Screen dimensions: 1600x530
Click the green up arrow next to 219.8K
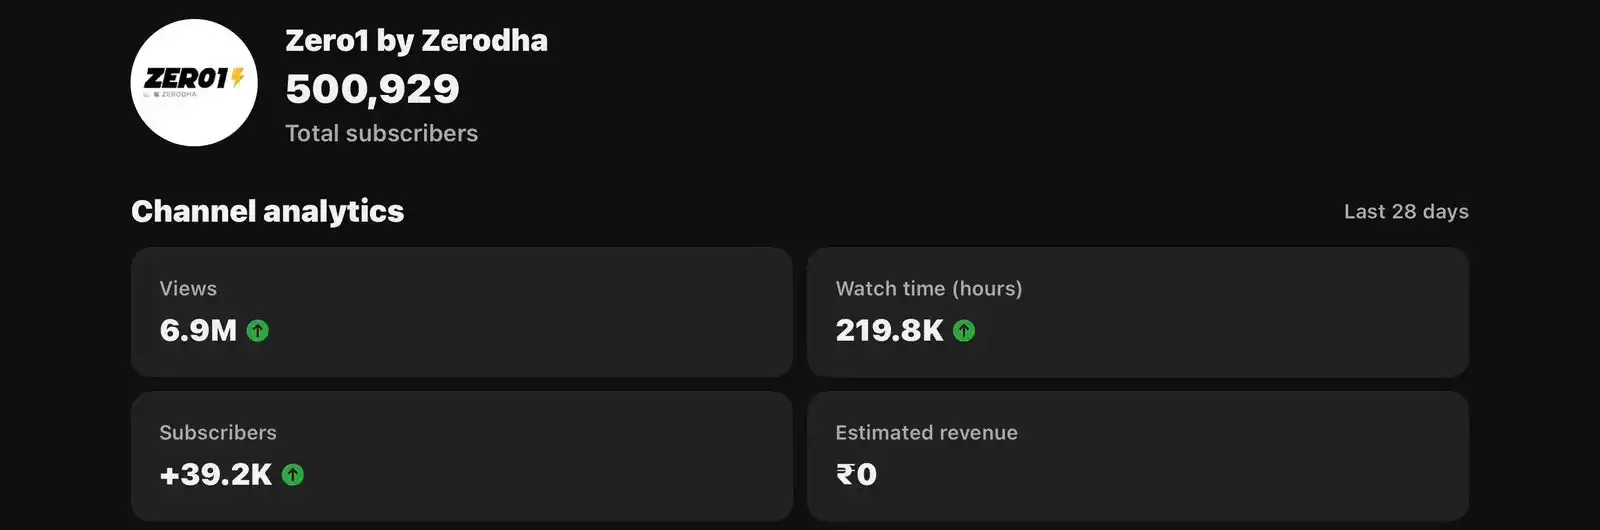coord(964,331)
